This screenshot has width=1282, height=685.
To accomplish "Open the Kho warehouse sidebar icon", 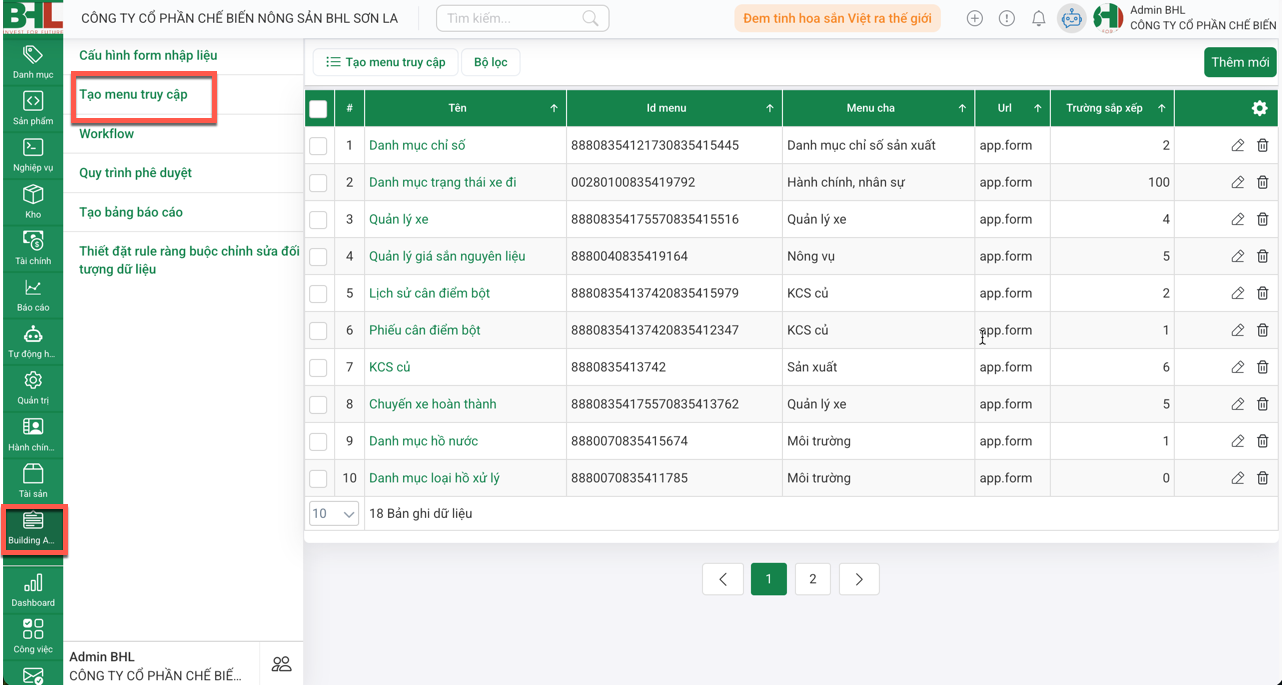I will [33, 201].
